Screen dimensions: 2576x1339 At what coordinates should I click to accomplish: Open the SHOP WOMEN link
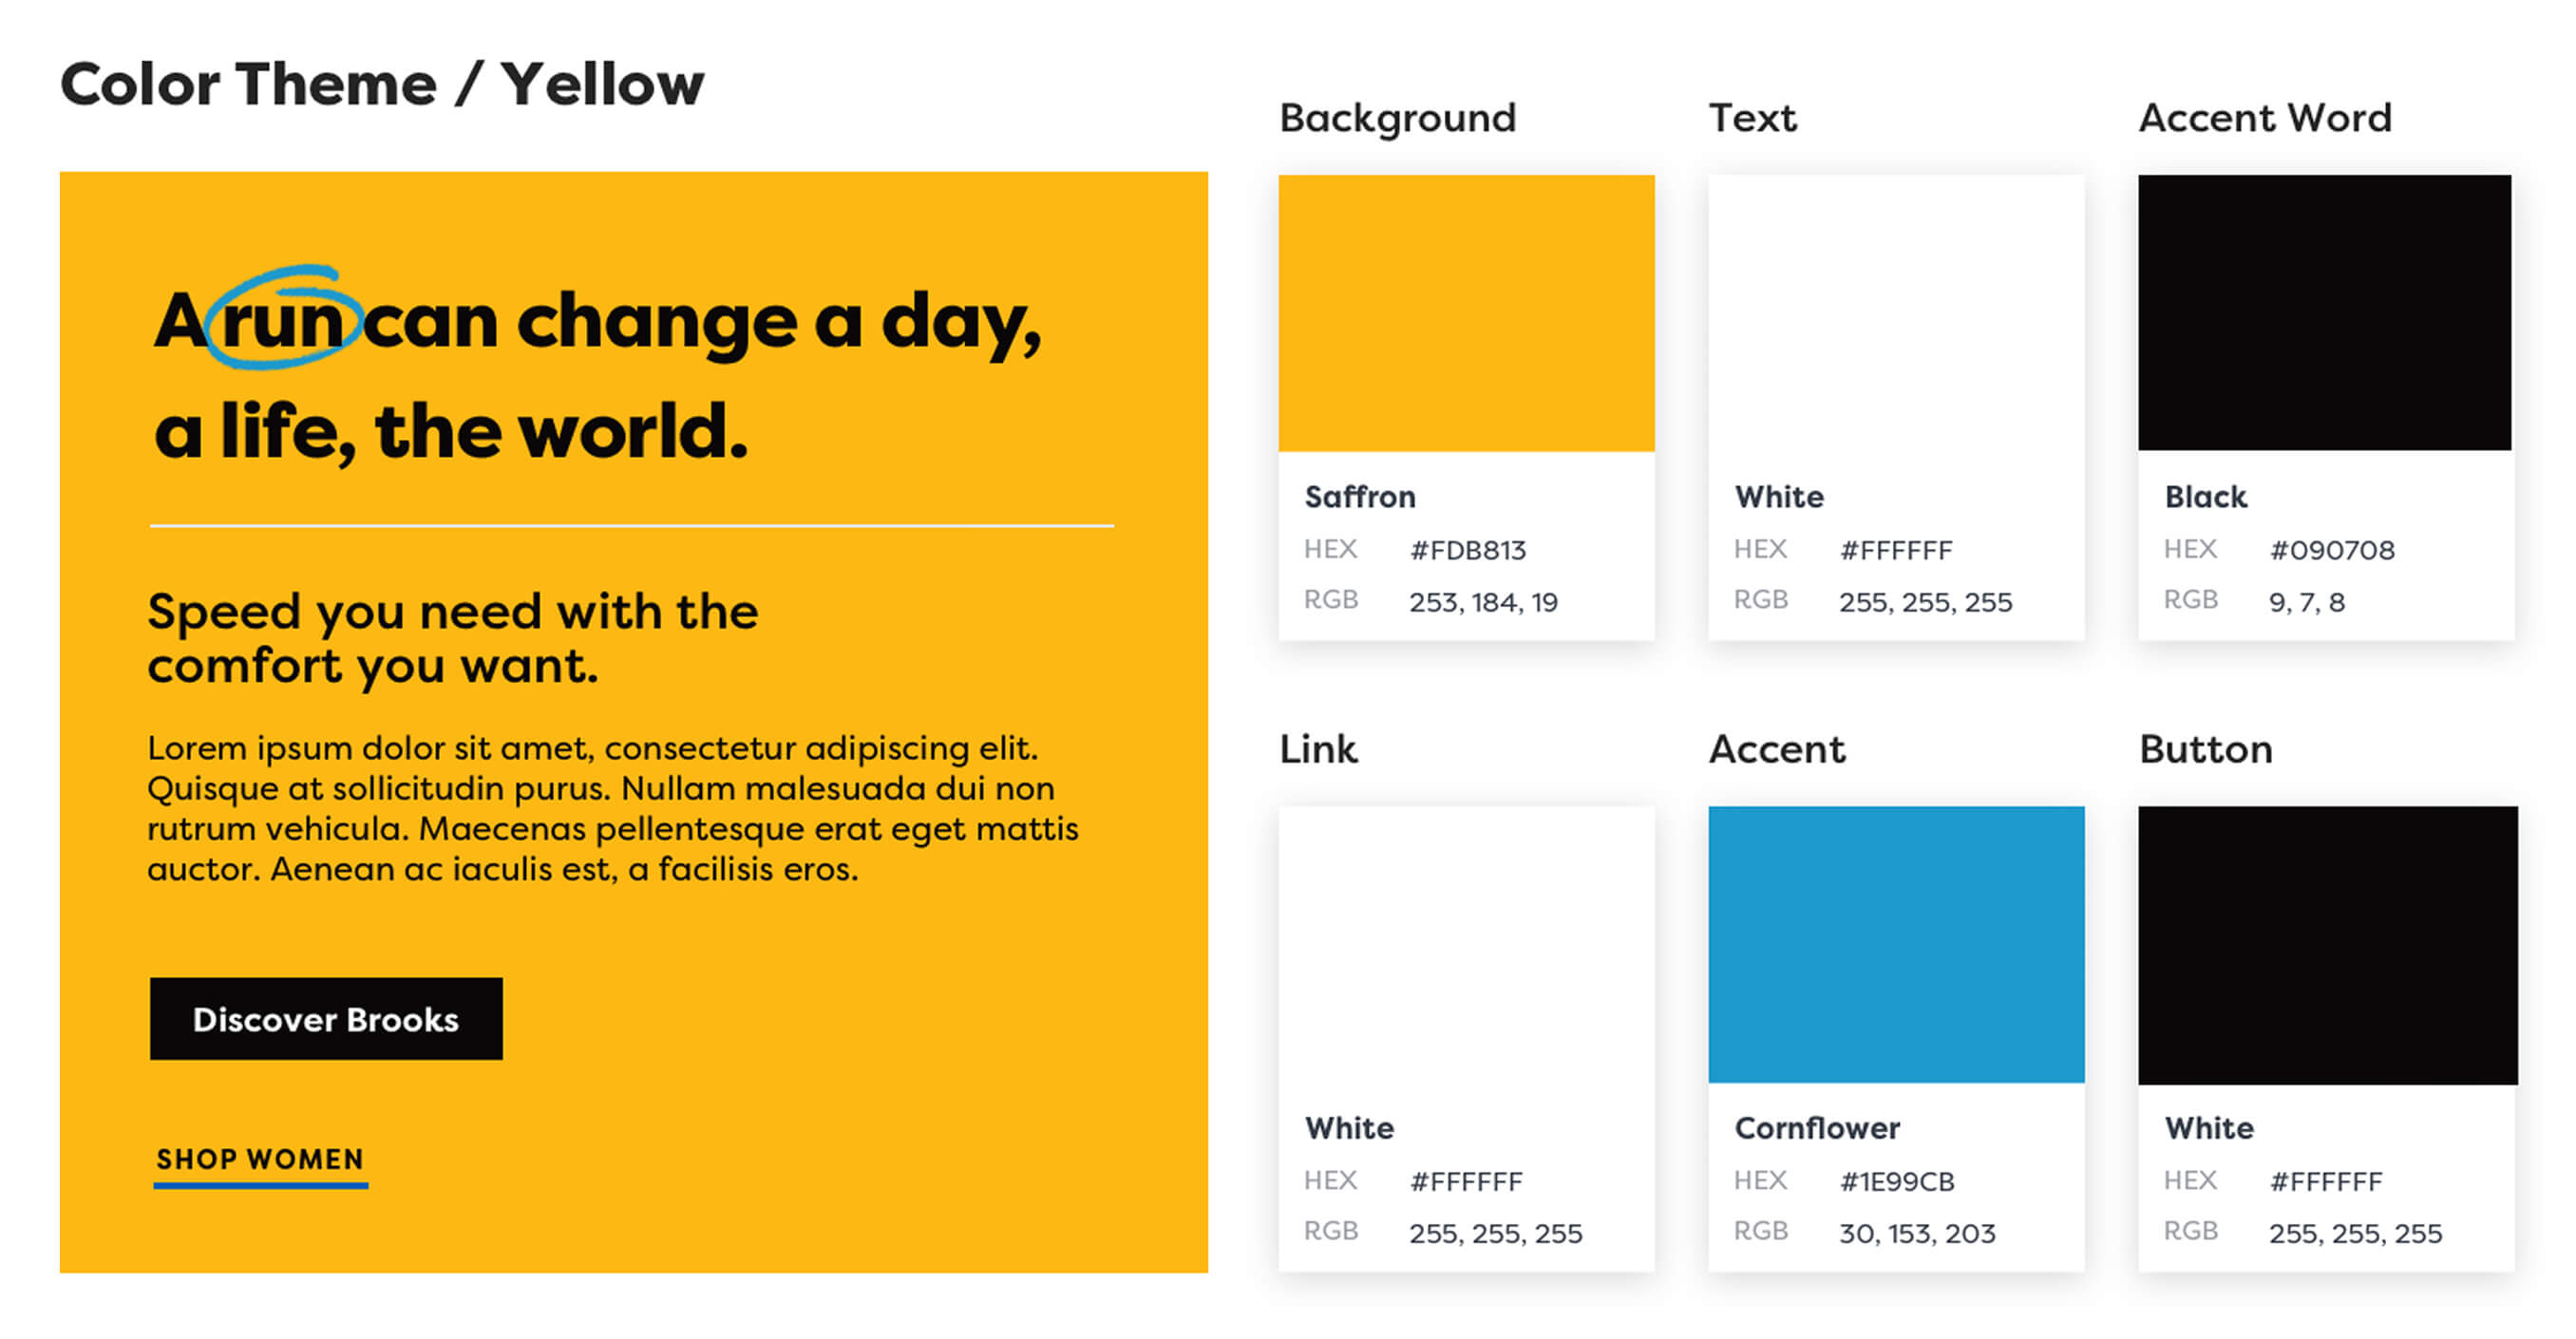[x=260, y=1159]
